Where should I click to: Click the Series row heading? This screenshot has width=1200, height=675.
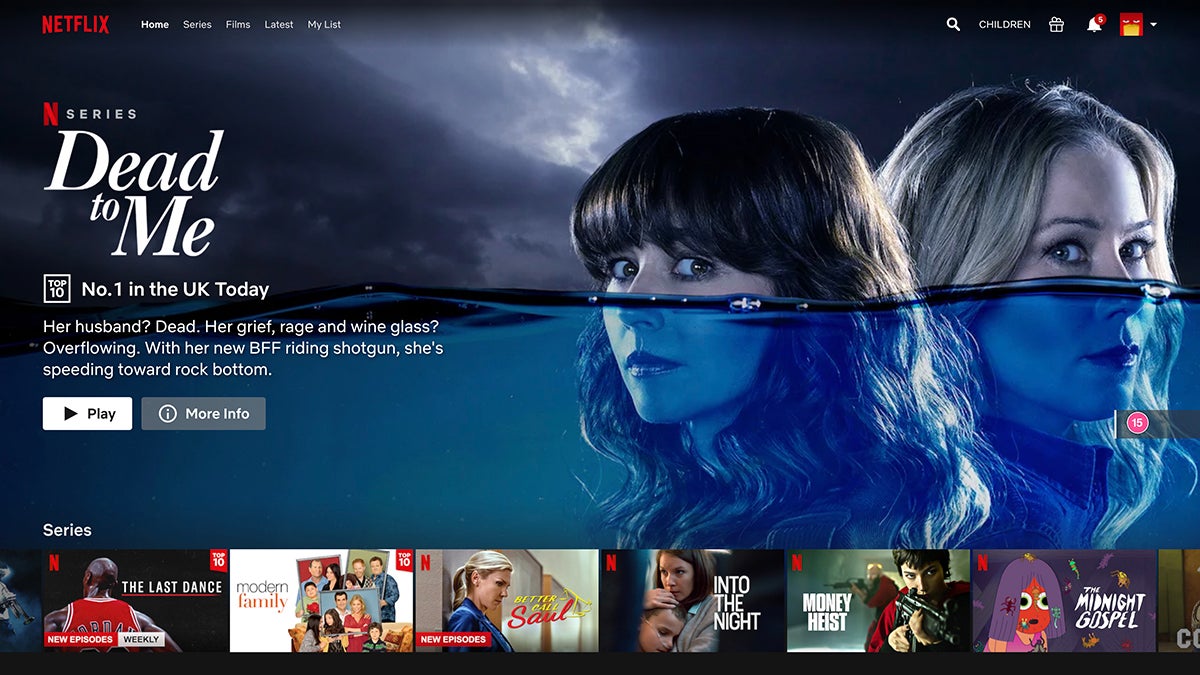pos(67,530)
